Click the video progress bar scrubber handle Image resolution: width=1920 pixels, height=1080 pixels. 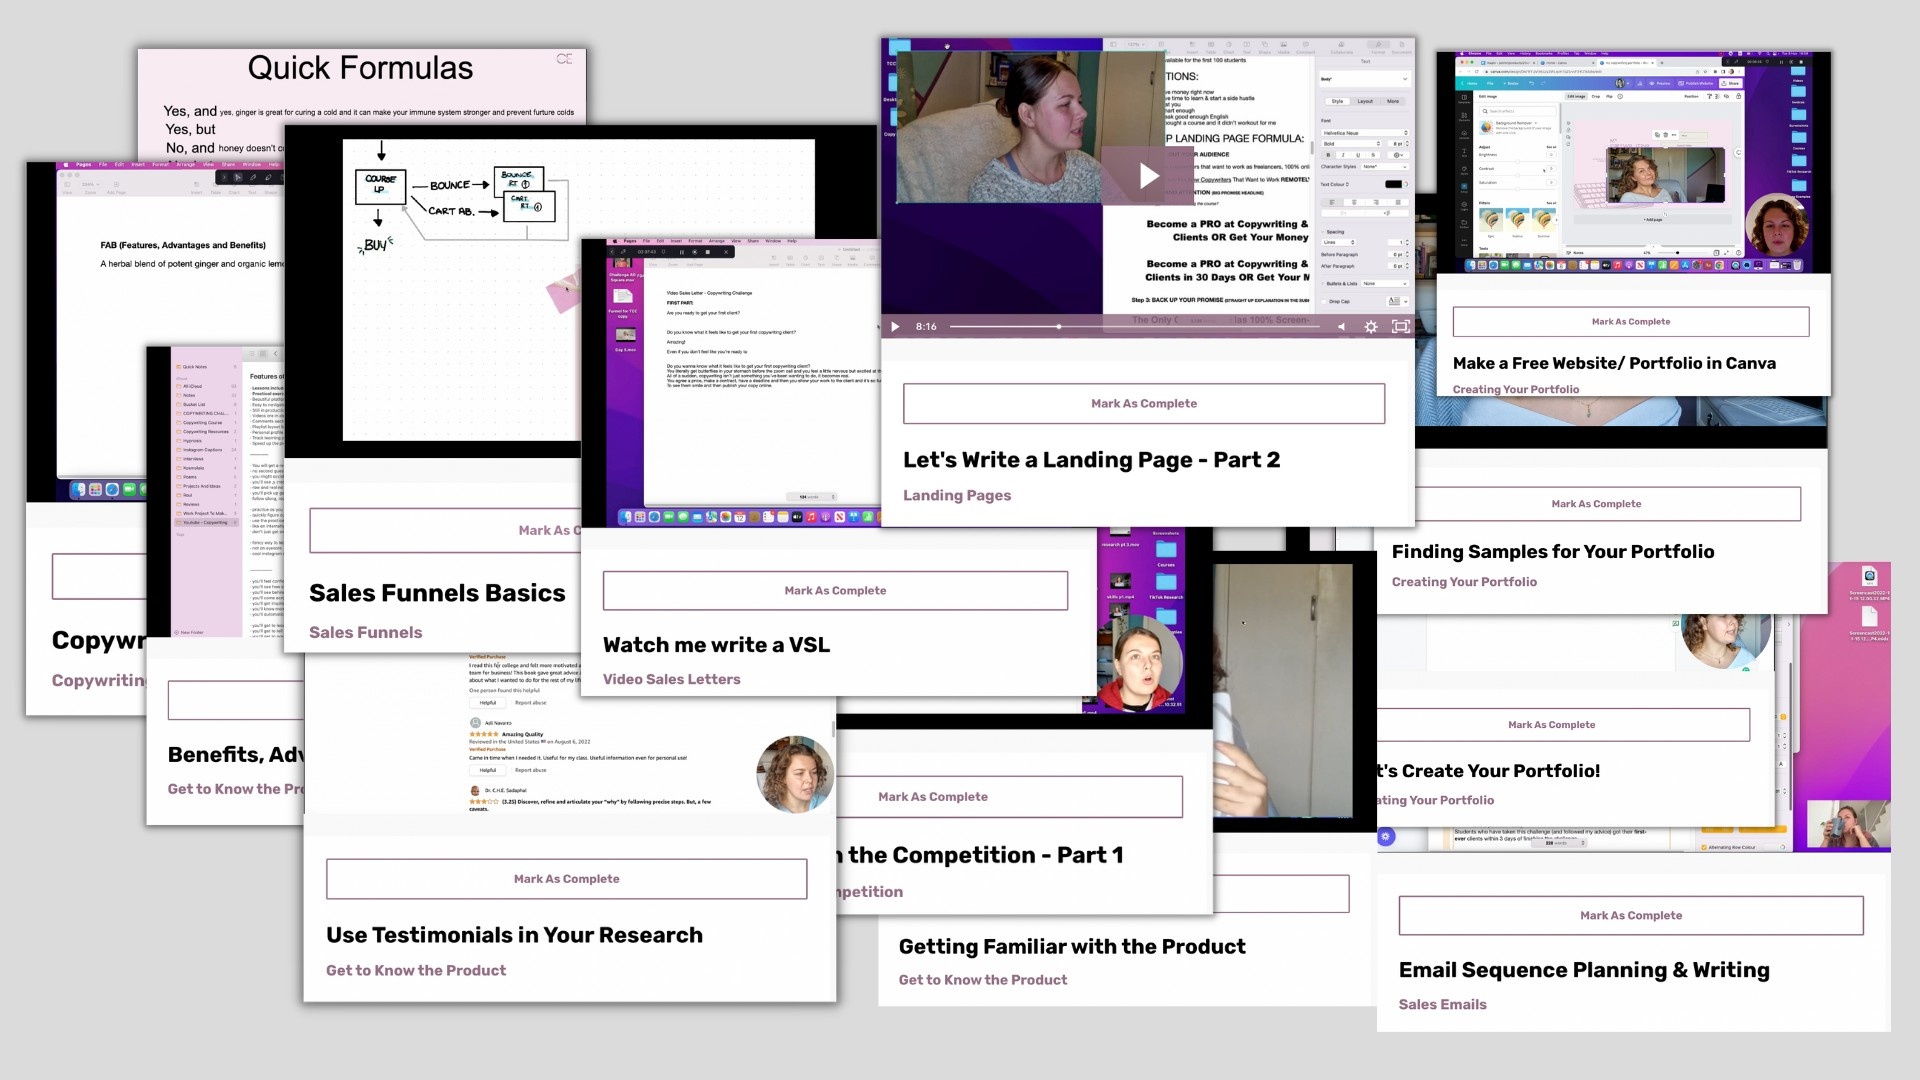coord(1059,327)
